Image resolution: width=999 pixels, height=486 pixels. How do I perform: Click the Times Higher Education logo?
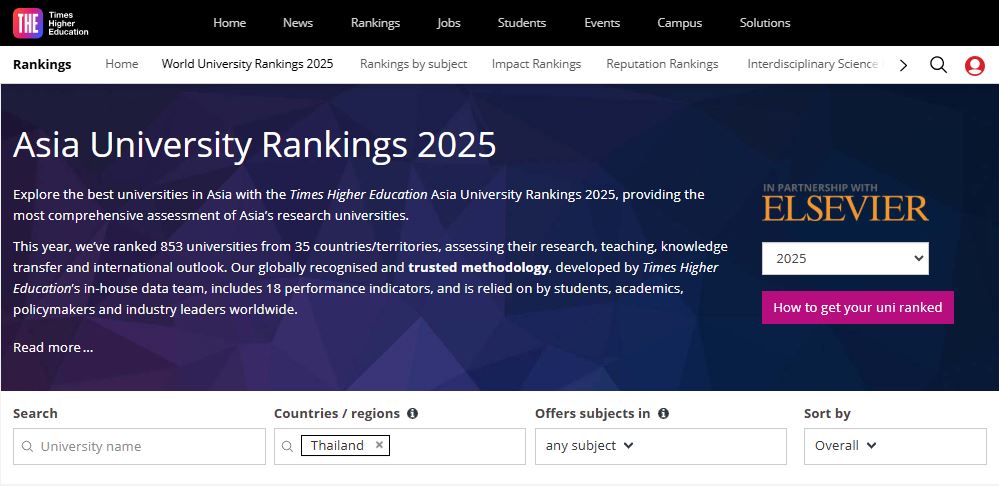coord(51,23)
